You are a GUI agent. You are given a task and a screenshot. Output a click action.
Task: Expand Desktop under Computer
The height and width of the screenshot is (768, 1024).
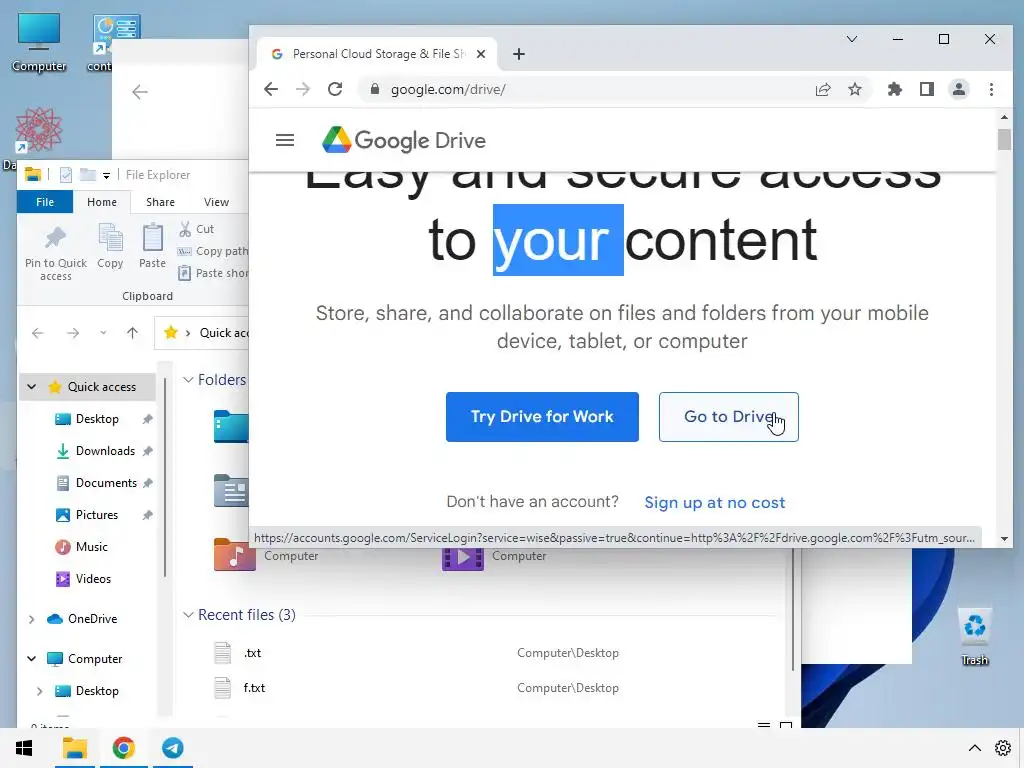39,691
